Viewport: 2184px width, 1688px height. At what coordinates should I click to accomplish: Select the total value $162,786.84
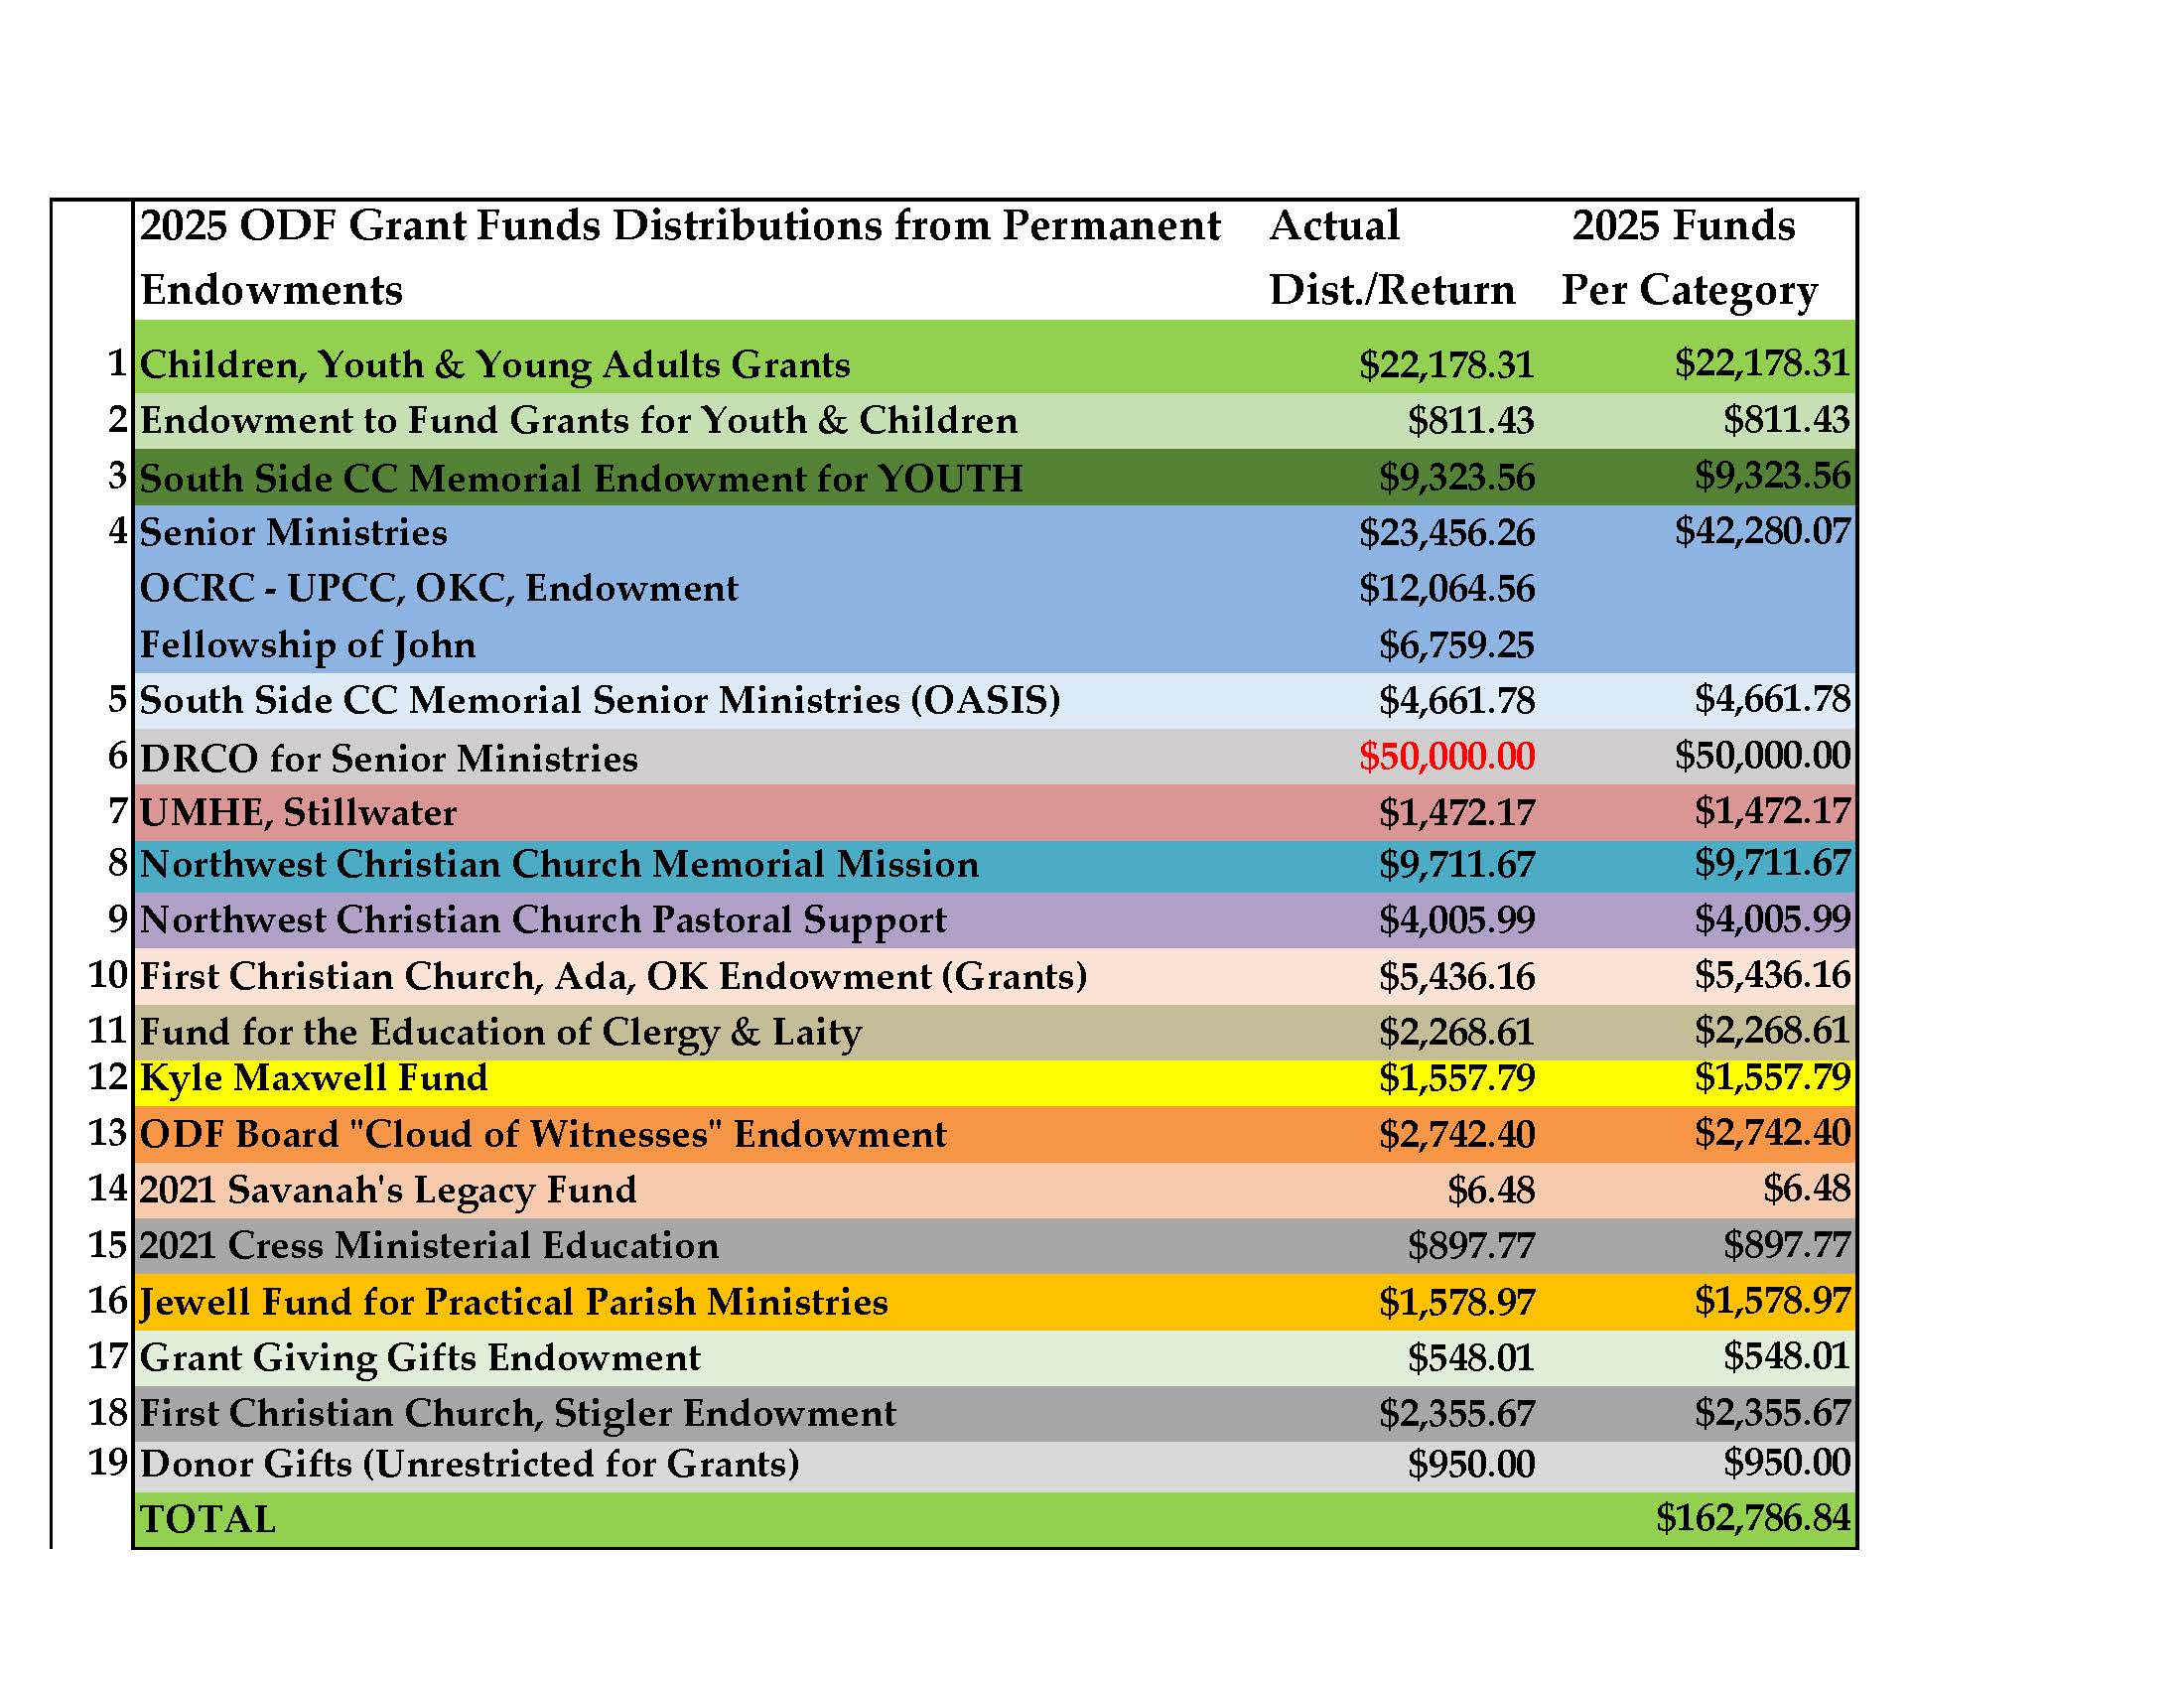pyautogui.click(x=1753, y=1518)
